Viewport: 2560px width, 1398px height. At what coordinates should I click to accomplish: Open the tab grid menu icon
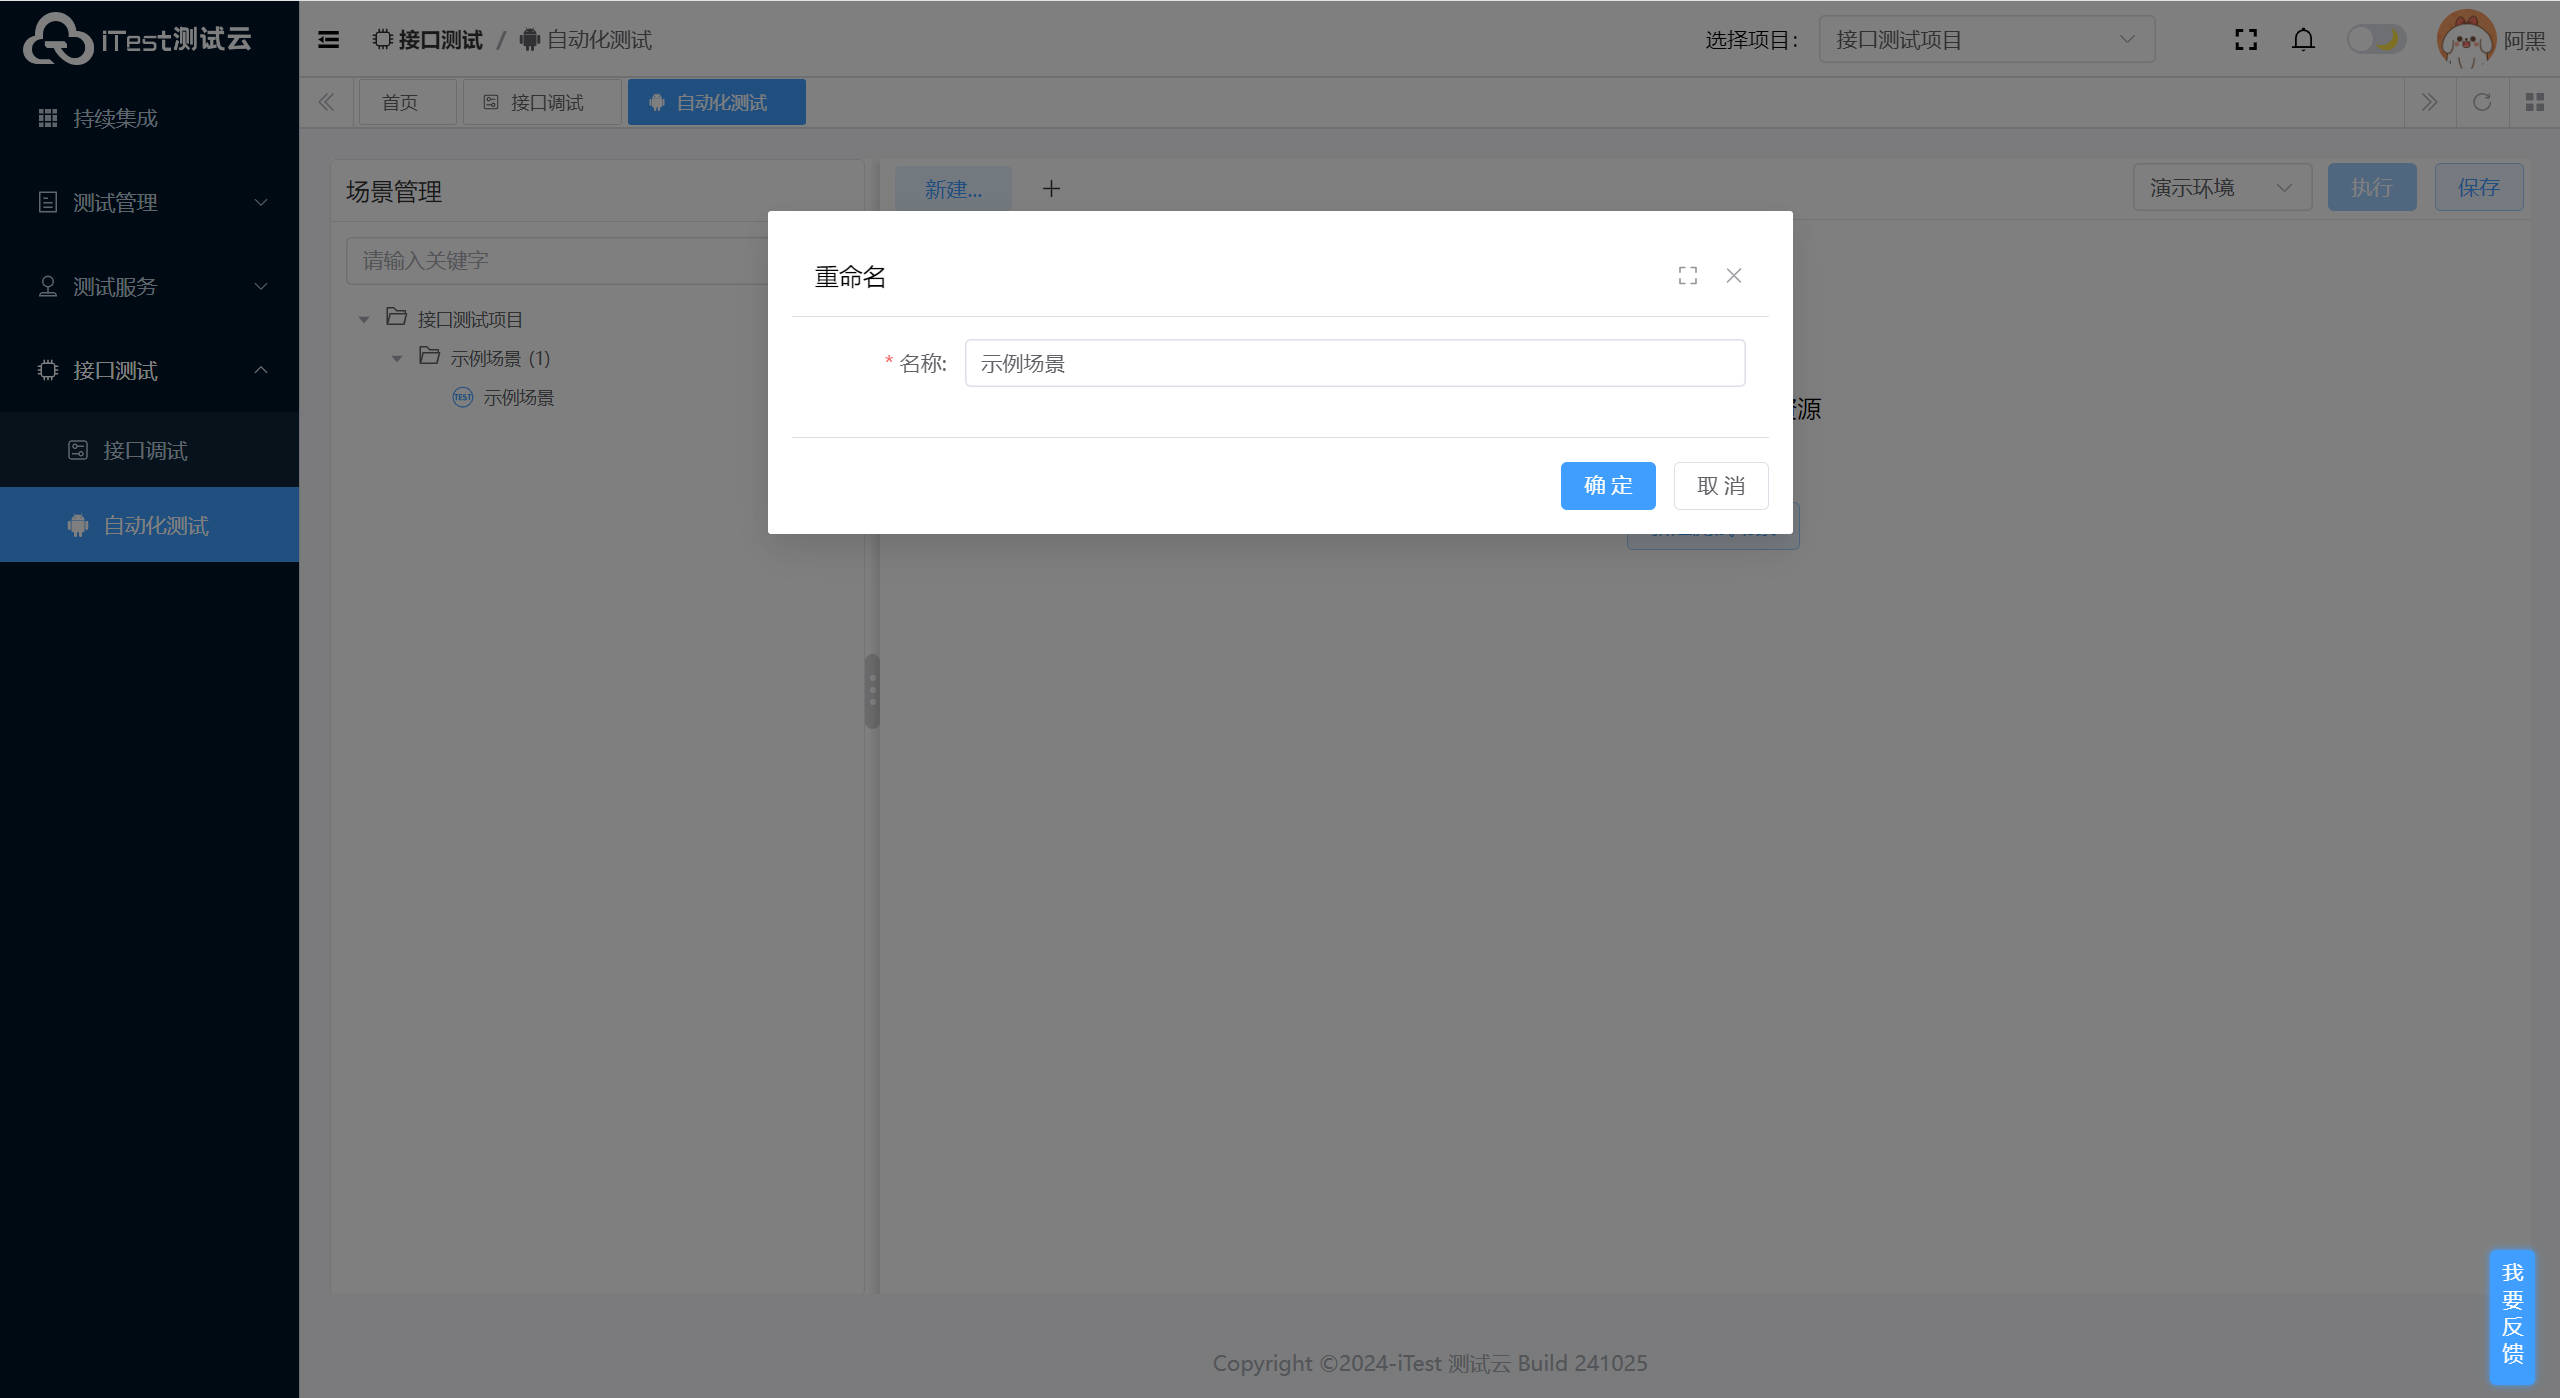coord(2534,102)
